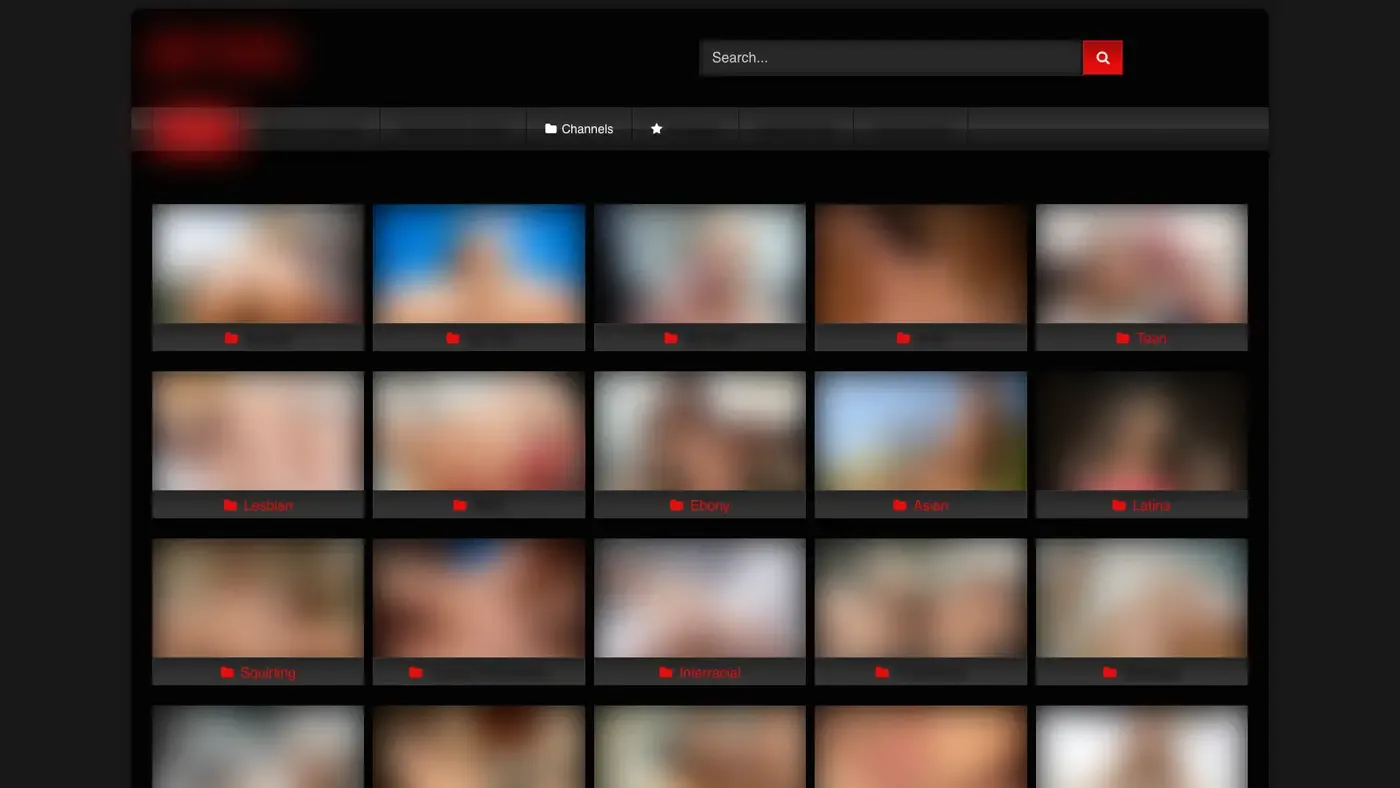Open the Asian category label link

(931, 506)
